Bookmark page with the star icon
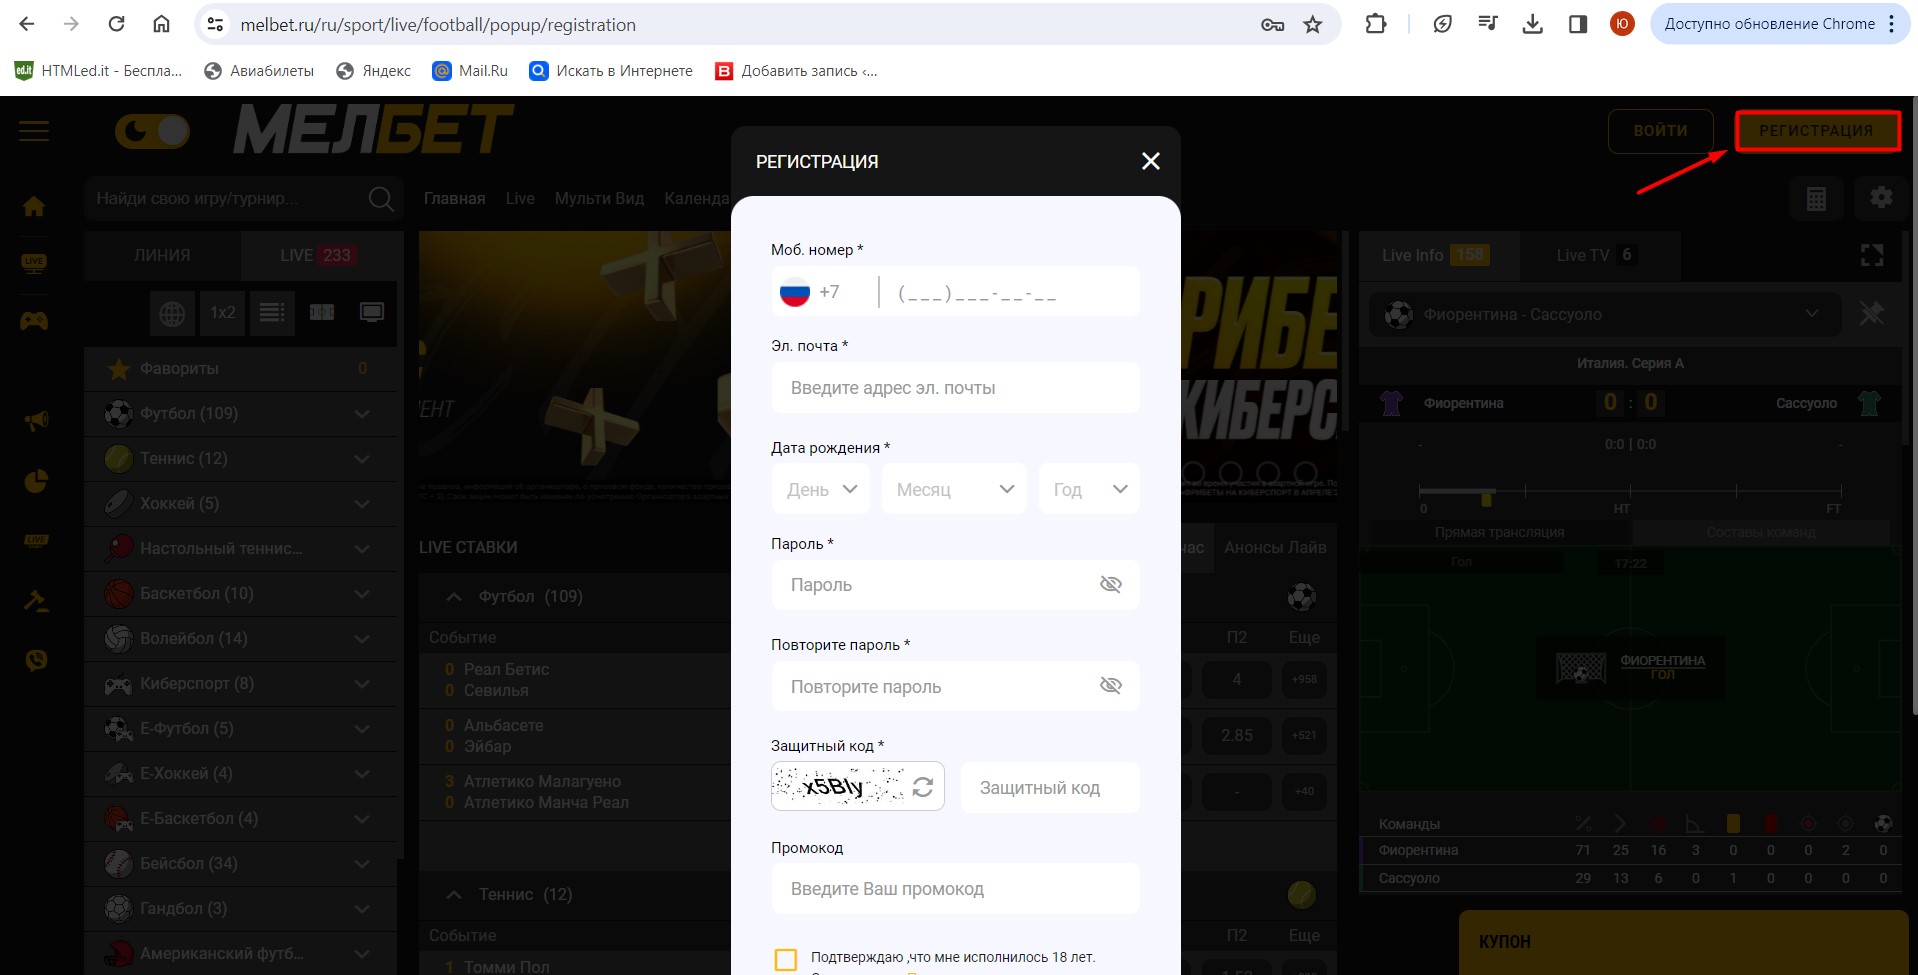1918x975 pixels. click(1313, 25)
